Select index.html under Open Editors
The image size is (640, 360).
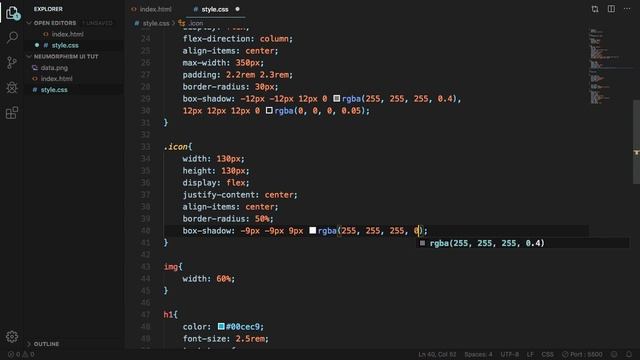pos(68,34)
